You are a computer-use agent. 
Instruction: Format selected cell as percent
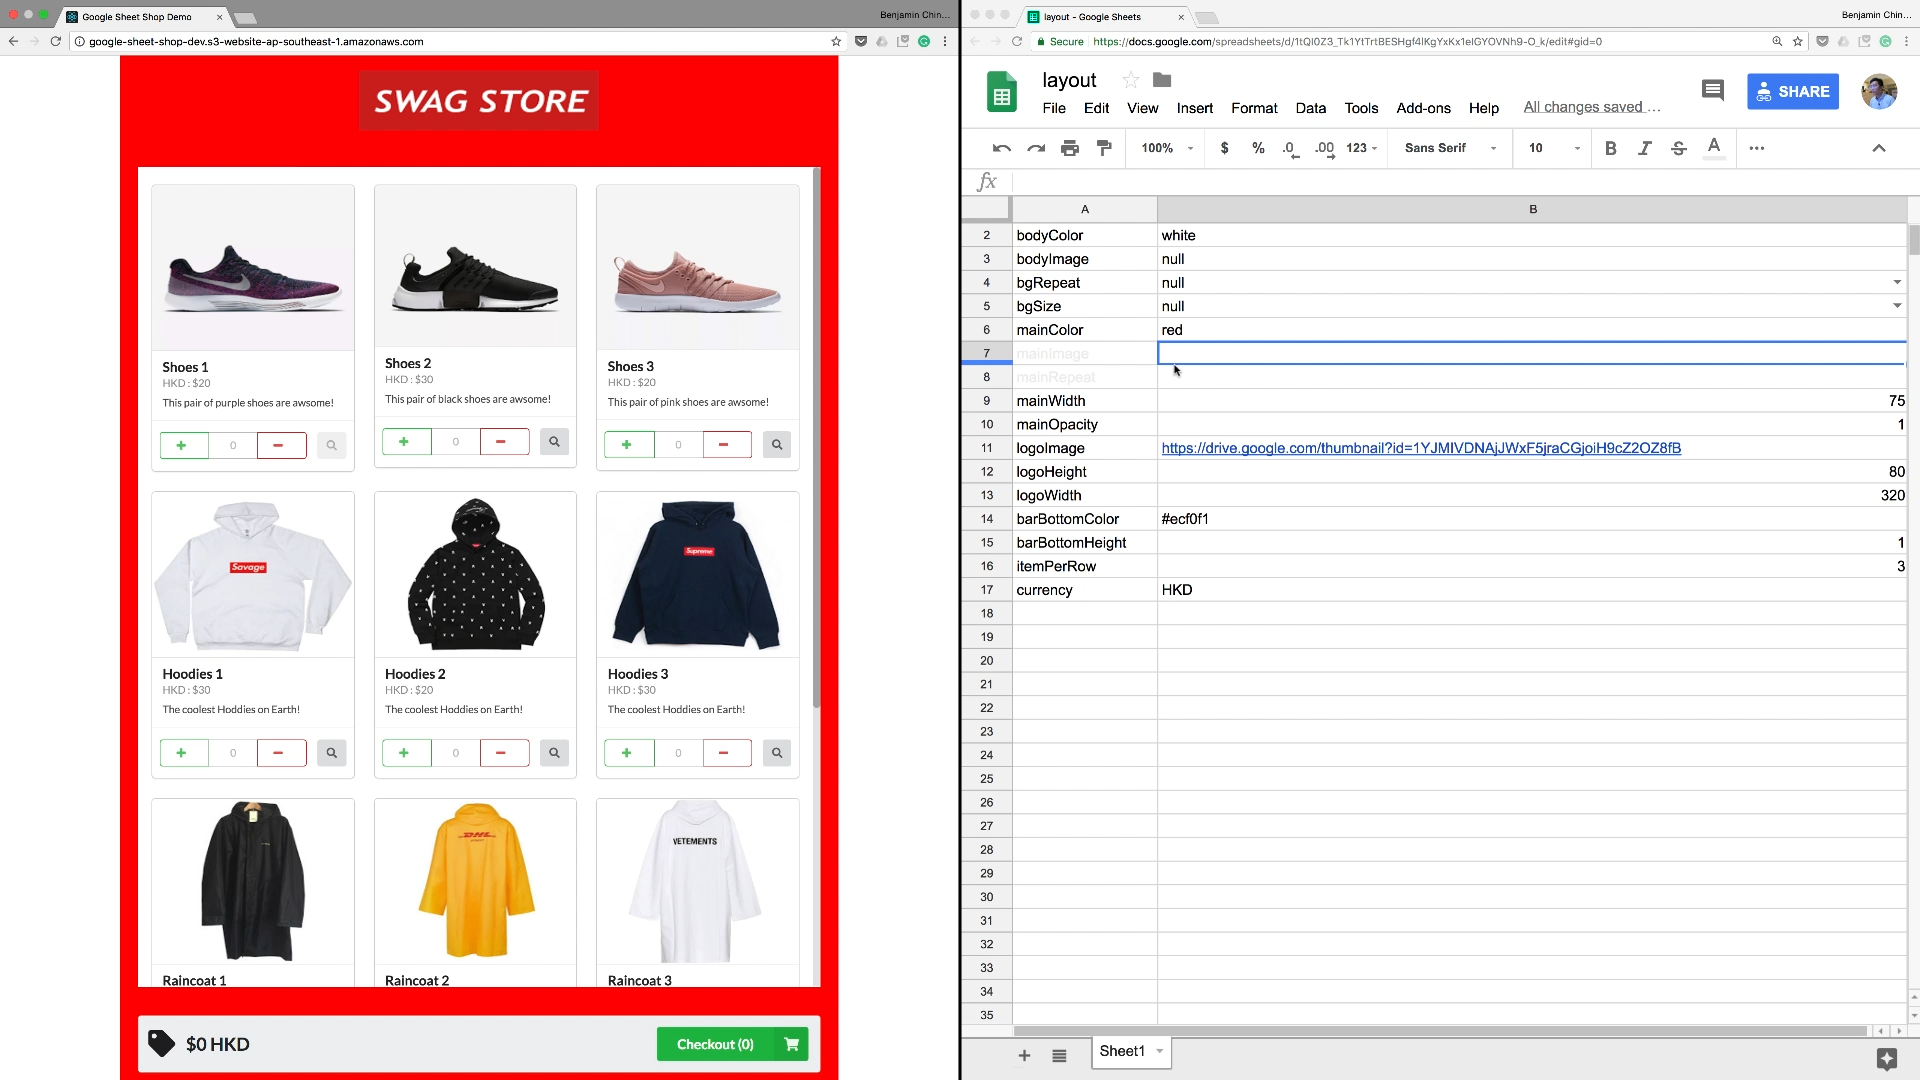[1258, 148]
